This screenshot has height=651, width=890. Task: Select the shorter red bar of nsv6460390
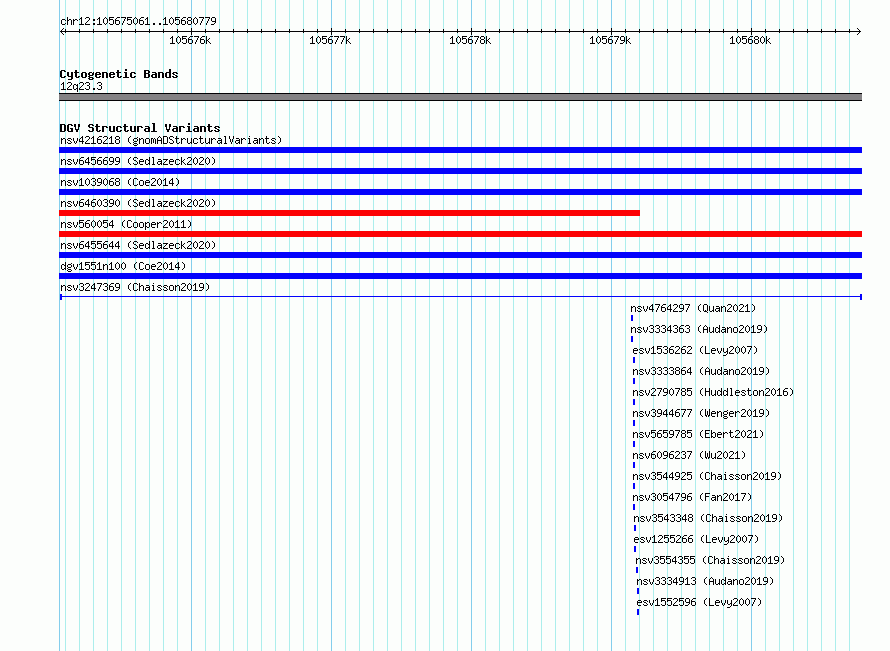click(350, 213)
